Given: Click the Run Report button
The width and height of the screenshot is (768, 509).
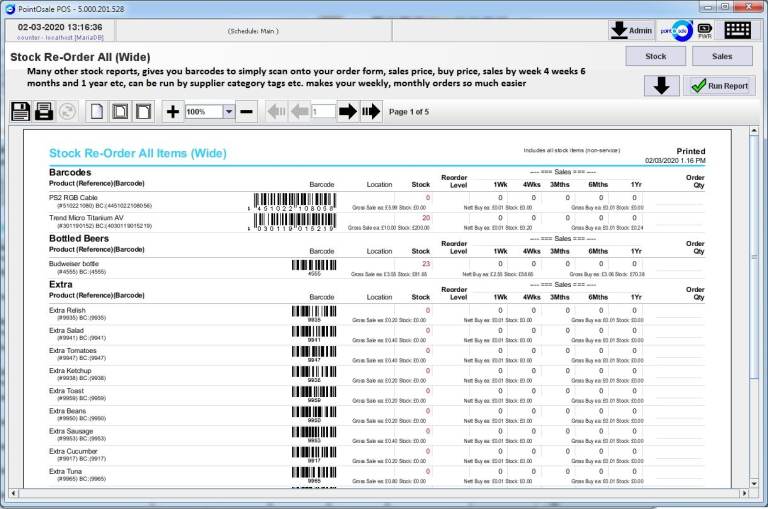Looking at the screenshot, I should [x=719, y=86].
